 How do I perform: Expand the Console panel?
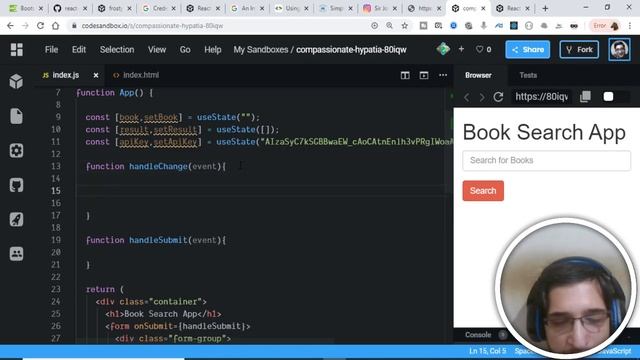click(478, 335)
